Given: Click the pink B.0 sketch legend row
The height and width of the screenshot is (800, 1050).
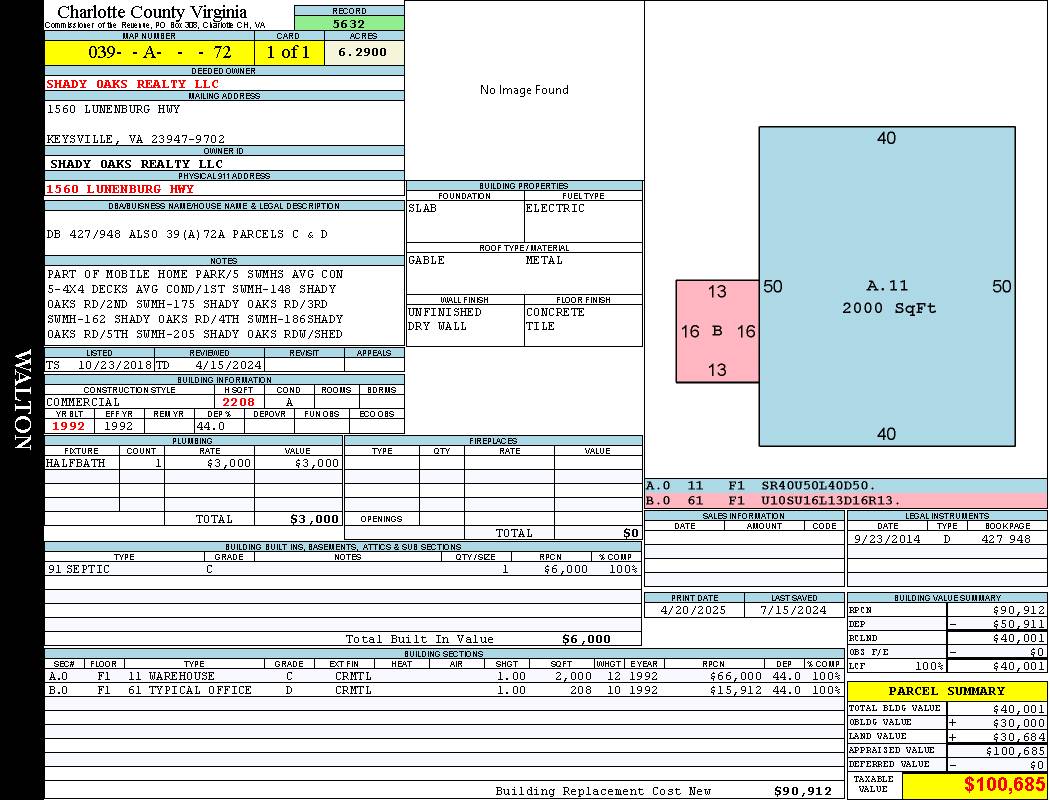Looking at the screenshot, I should pyautogui.click(x=845, y=500).
